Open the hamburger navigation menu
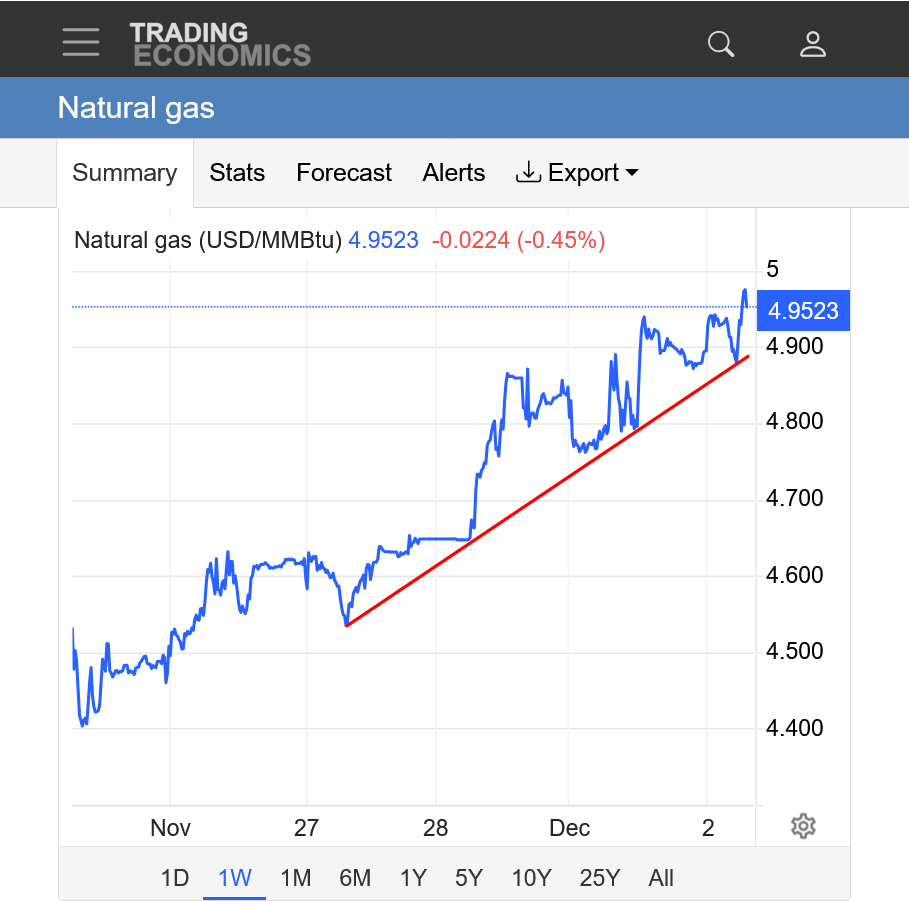The image size is (909, 901). pos(80,42)
